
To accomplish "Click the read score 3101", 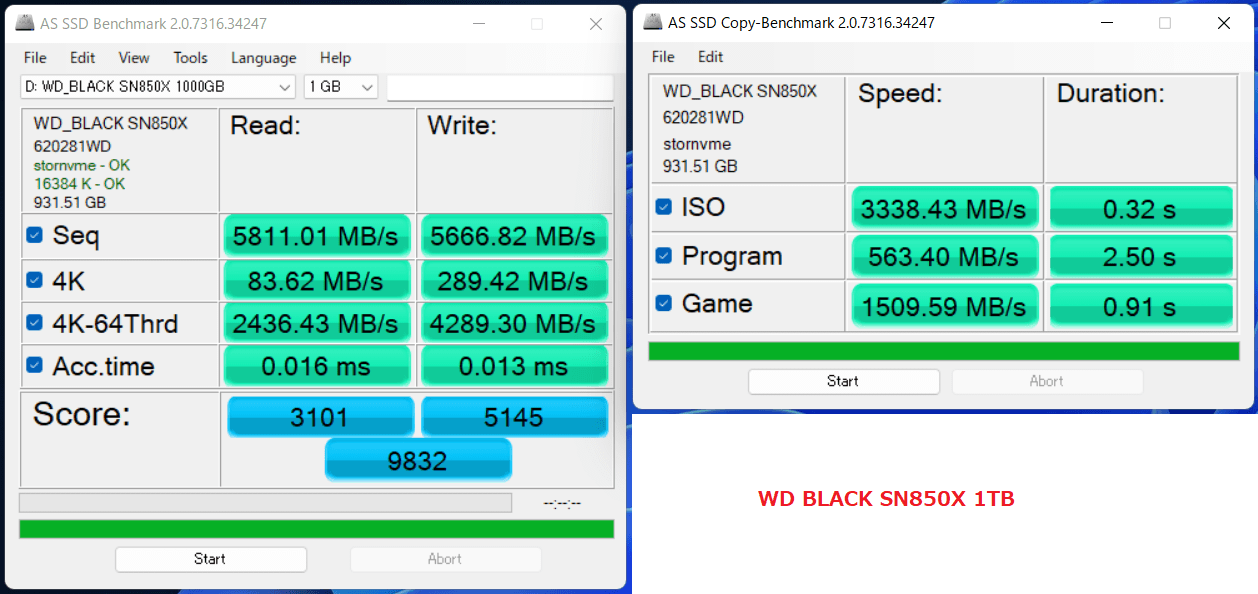I will (x=320, y=416).
